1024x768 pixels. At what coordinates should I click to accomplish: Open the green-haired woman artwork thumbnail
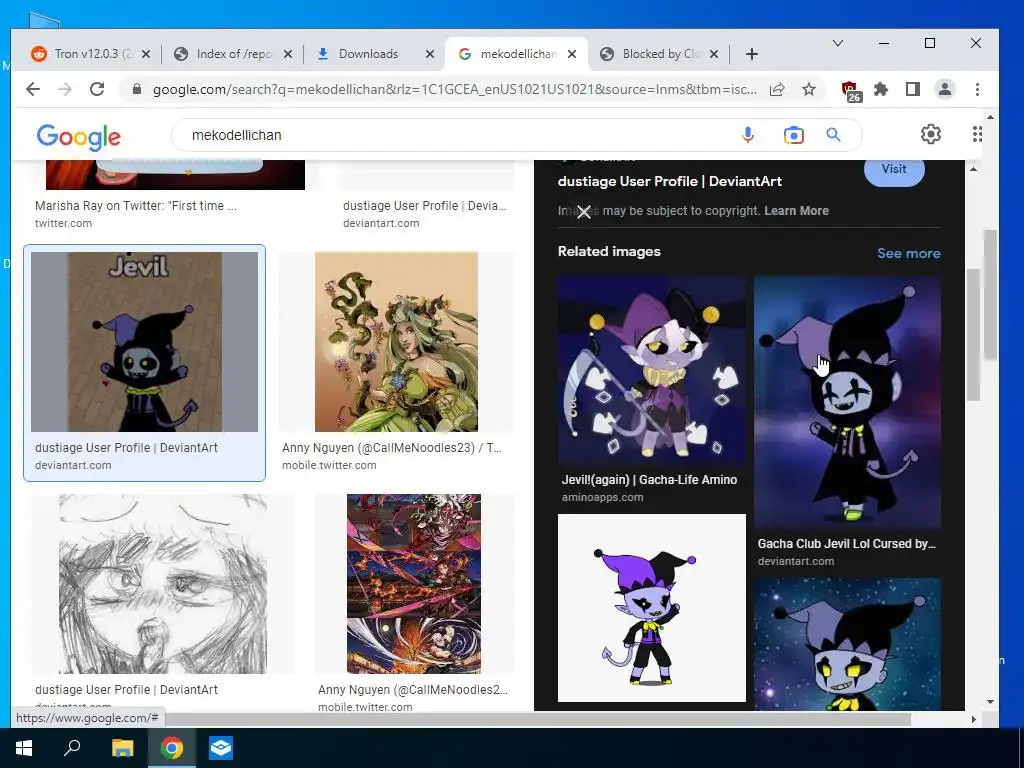click(x=396, y=342)
